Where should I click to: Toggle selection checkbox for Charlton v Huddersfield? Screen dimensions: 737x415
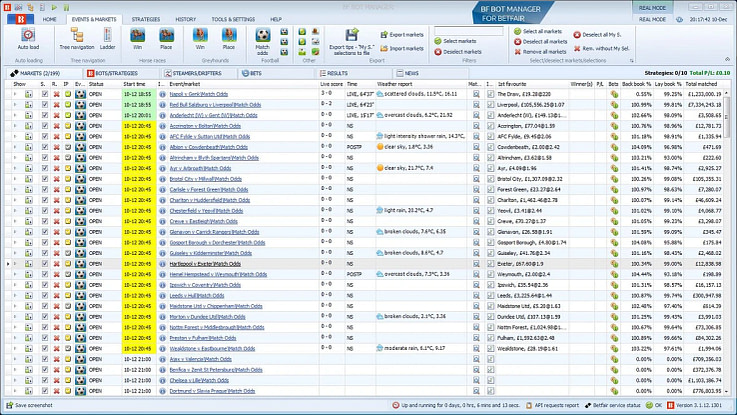click(x=45, y=200)
